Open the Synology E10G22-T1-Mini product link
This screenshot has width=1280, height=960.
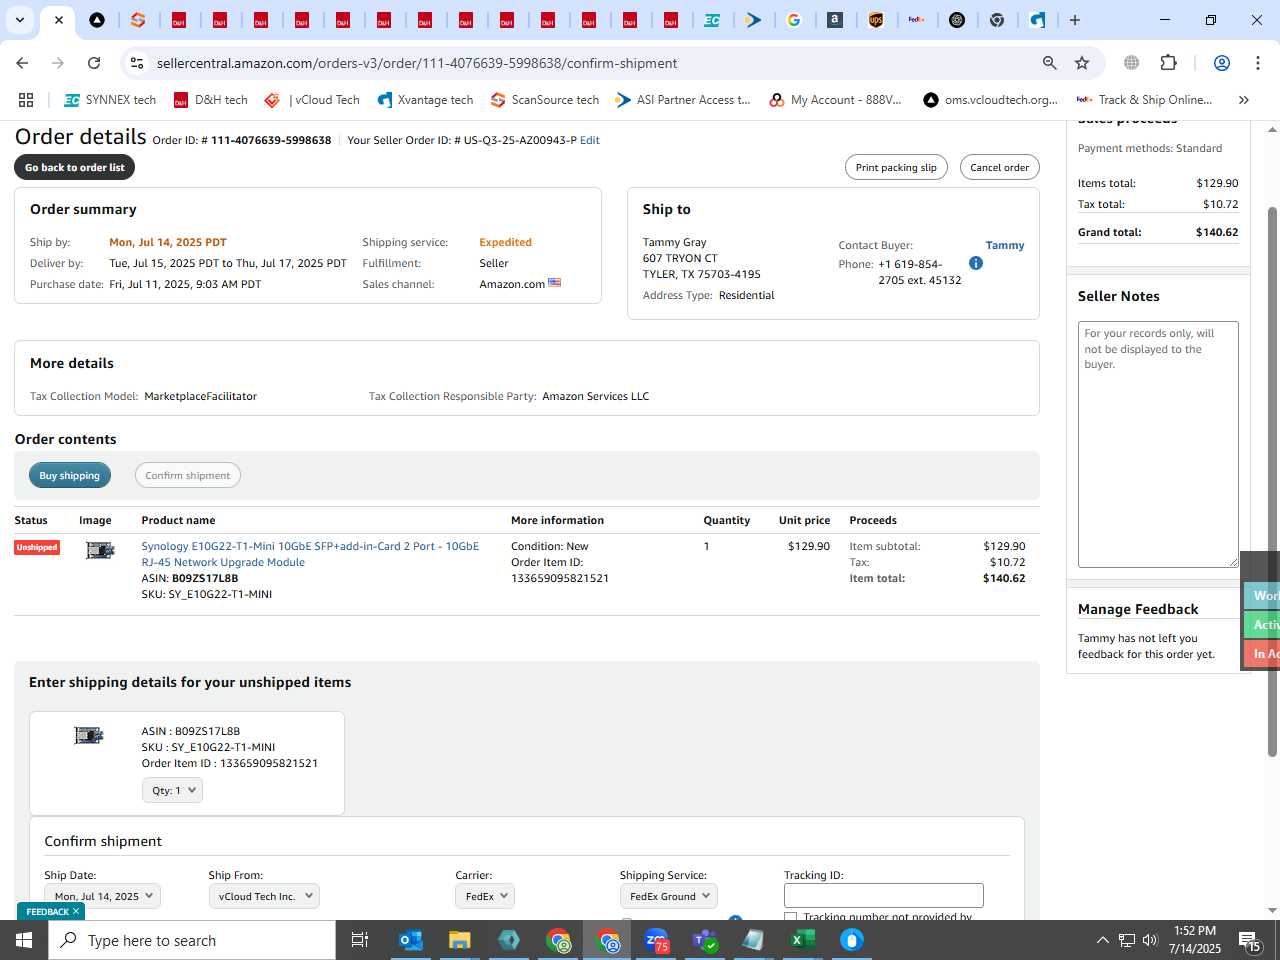tap(310, 554)
